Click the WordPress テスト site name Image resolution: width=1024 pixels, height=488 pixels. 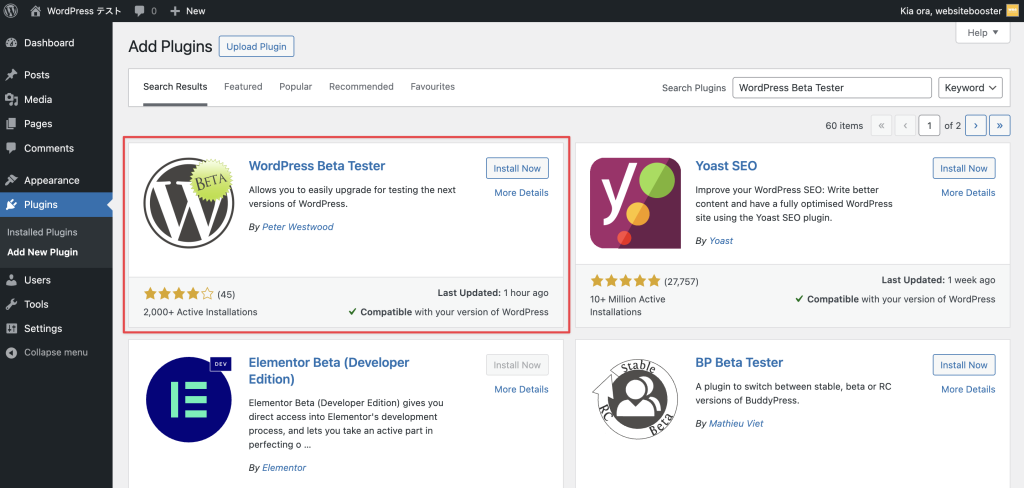(84, 11)
